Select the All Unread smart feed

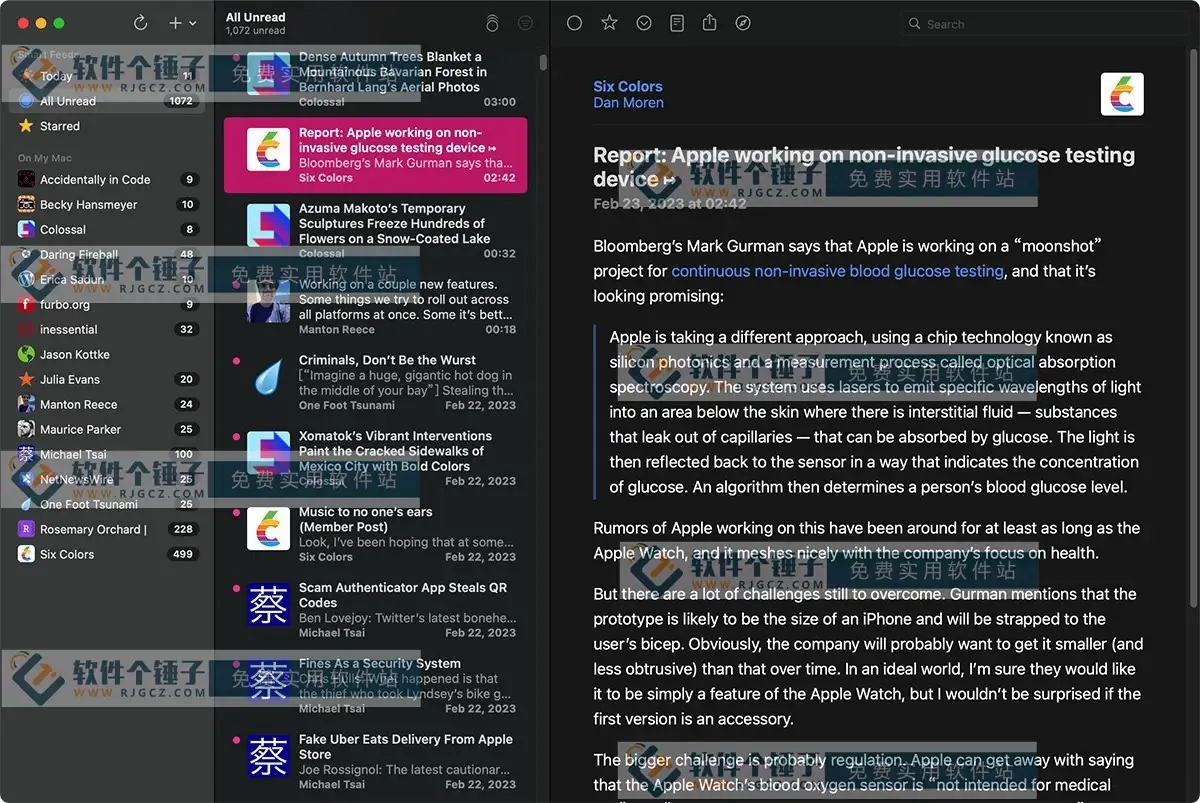[x=107, y=101]
